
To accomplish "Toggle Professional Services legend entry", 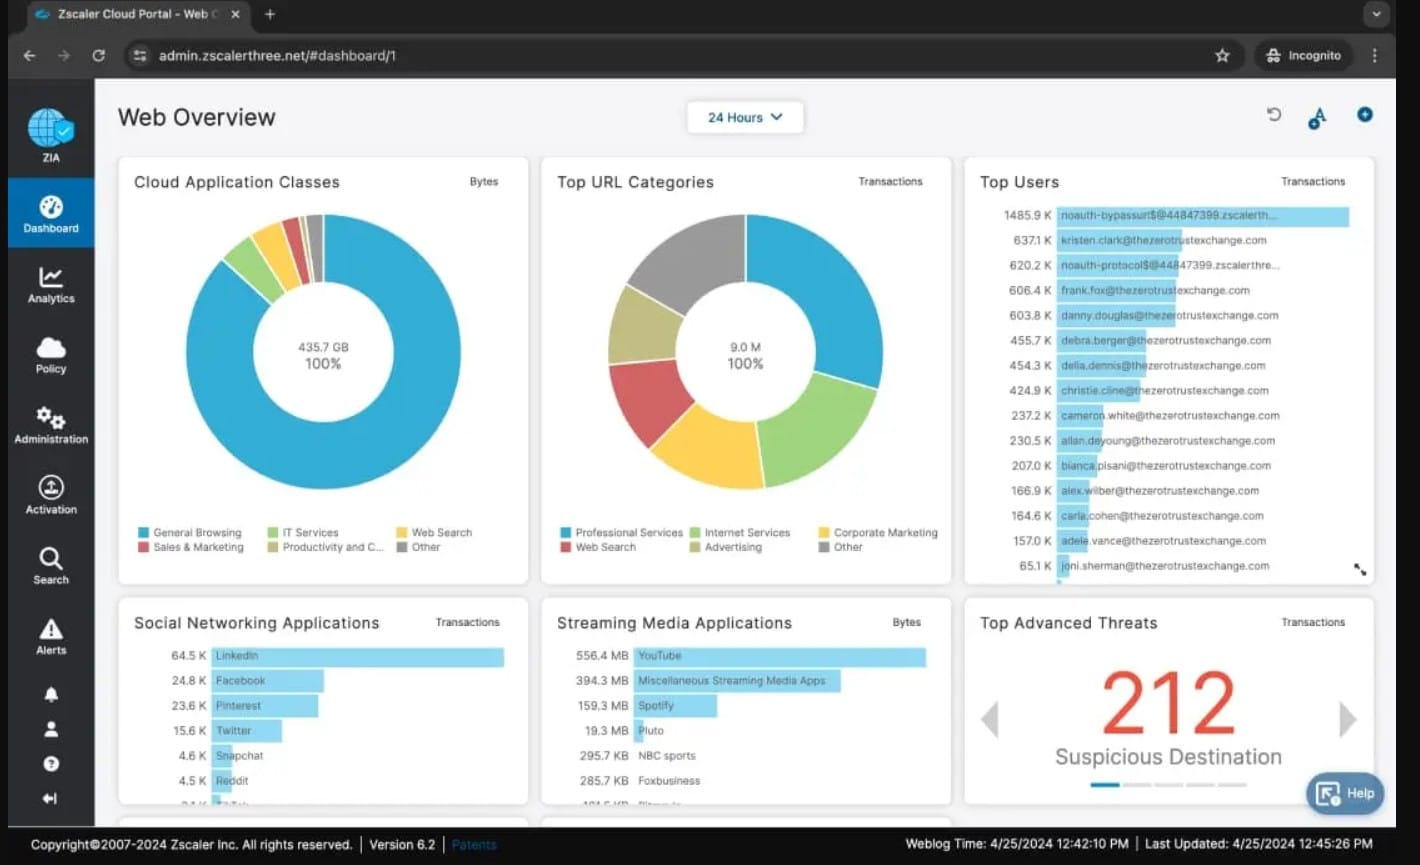I will click(621, 533).
